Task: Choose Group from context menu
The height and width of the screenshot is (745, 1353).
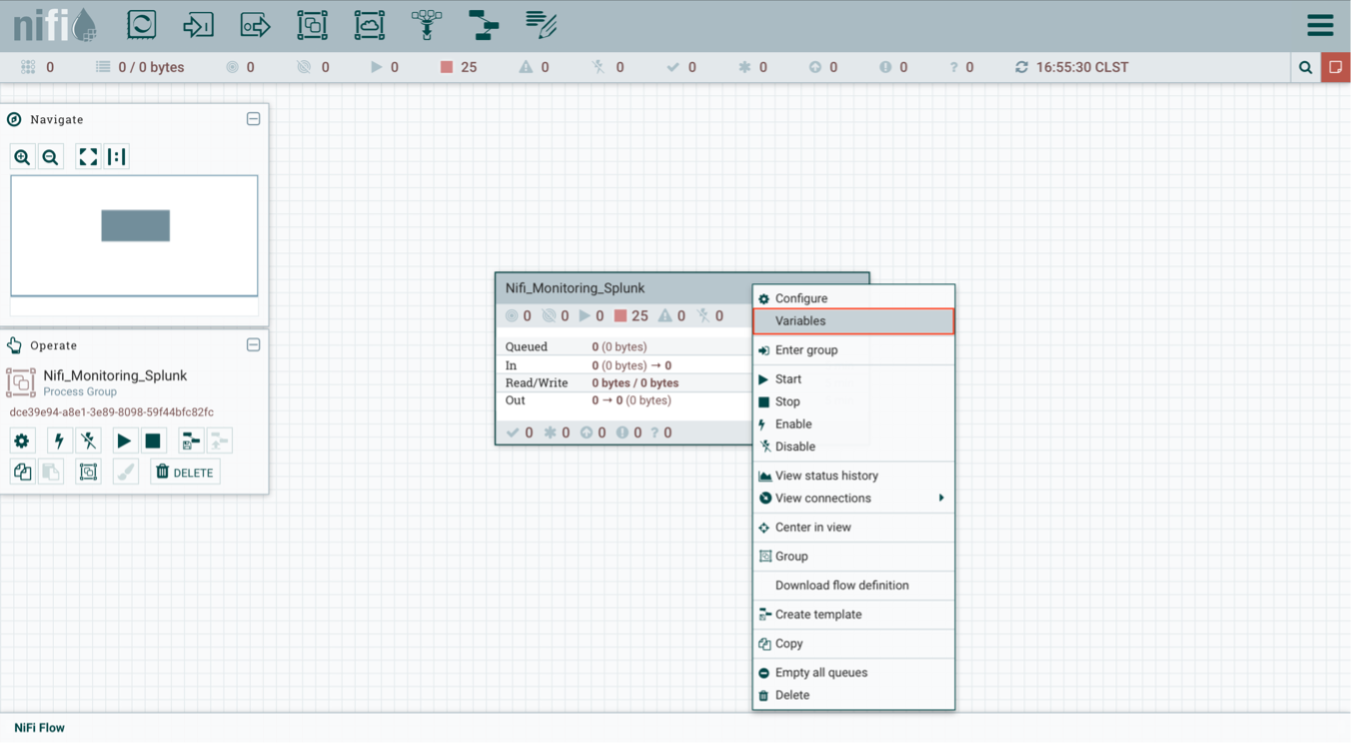Action: (x=853, y=556)
